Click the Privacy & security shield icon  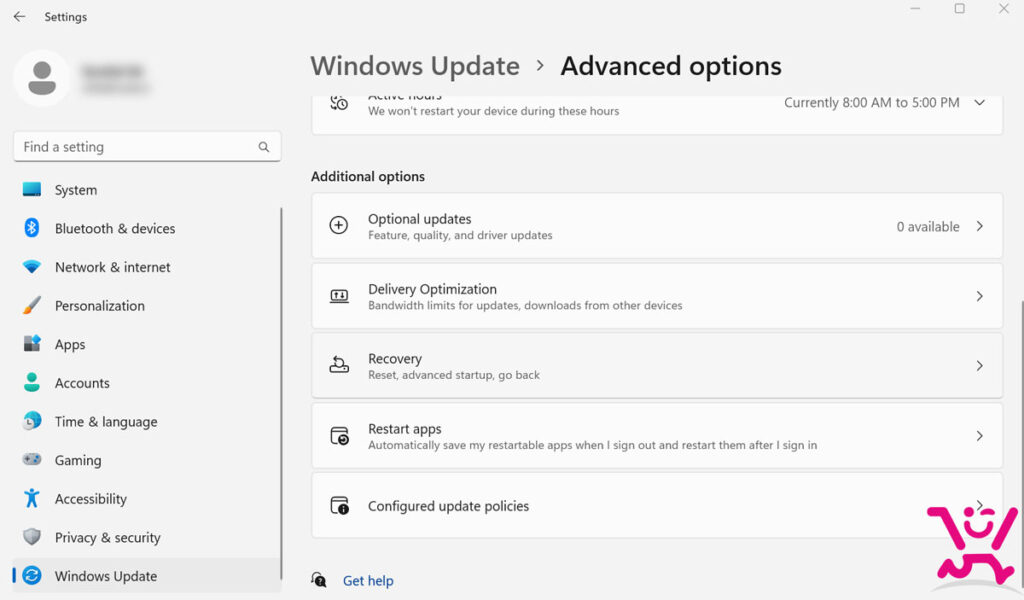tap(31, 537)
